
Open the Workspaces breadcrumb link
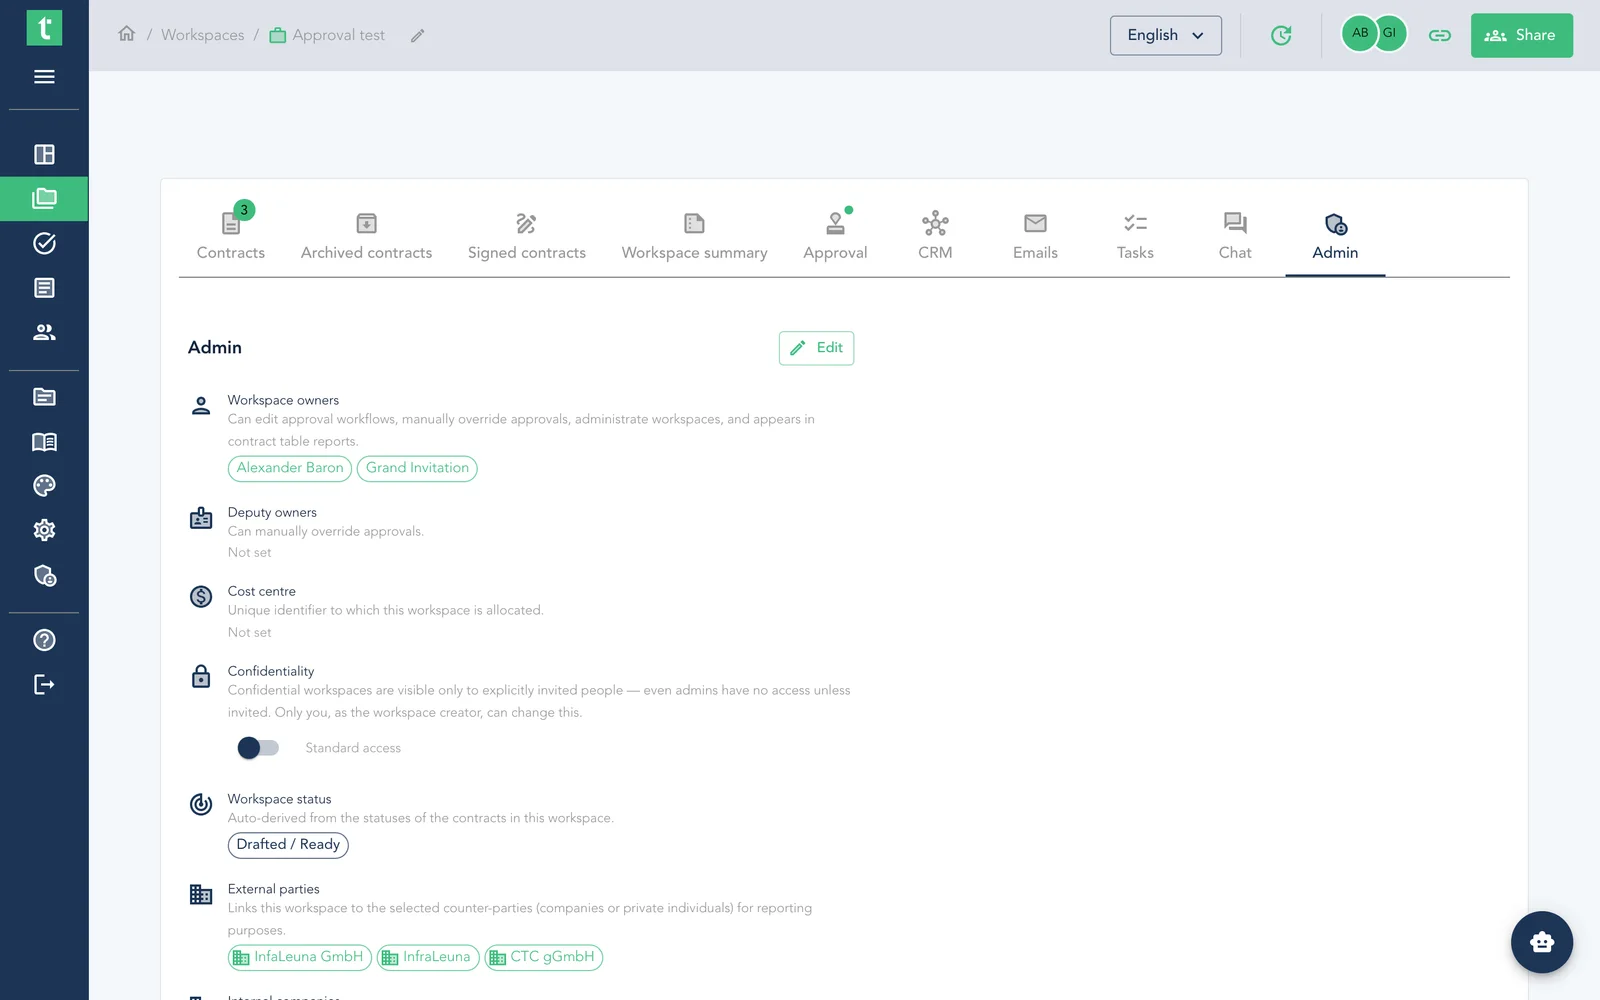tap(203, 35)
